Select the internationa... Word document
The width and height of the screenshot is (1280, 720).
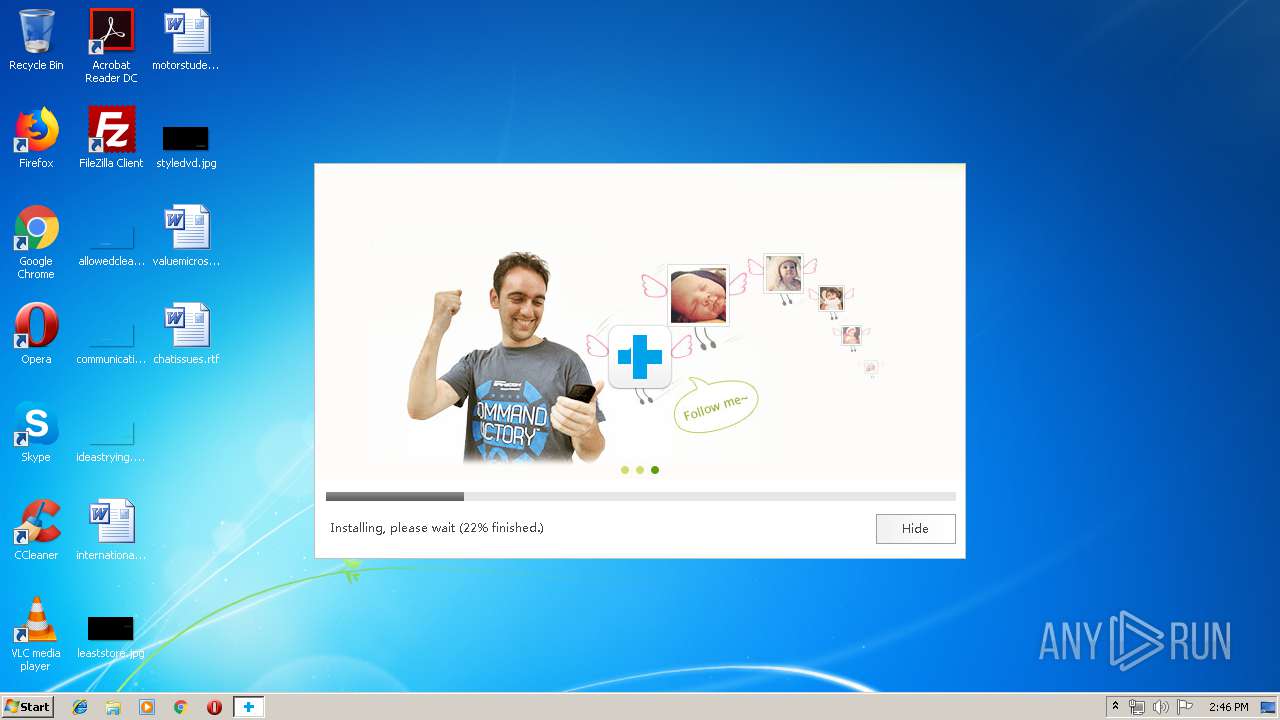coord(111,530)
